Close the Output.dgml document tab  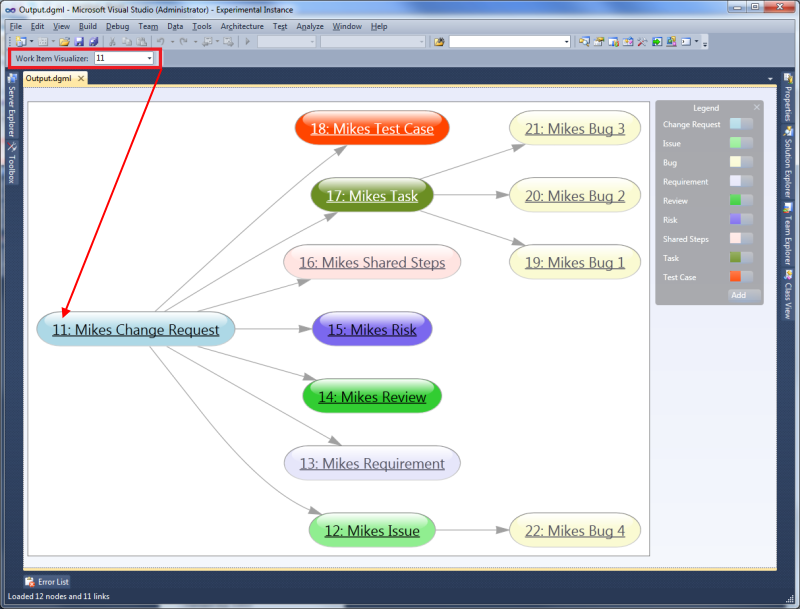tap(81, 78)
